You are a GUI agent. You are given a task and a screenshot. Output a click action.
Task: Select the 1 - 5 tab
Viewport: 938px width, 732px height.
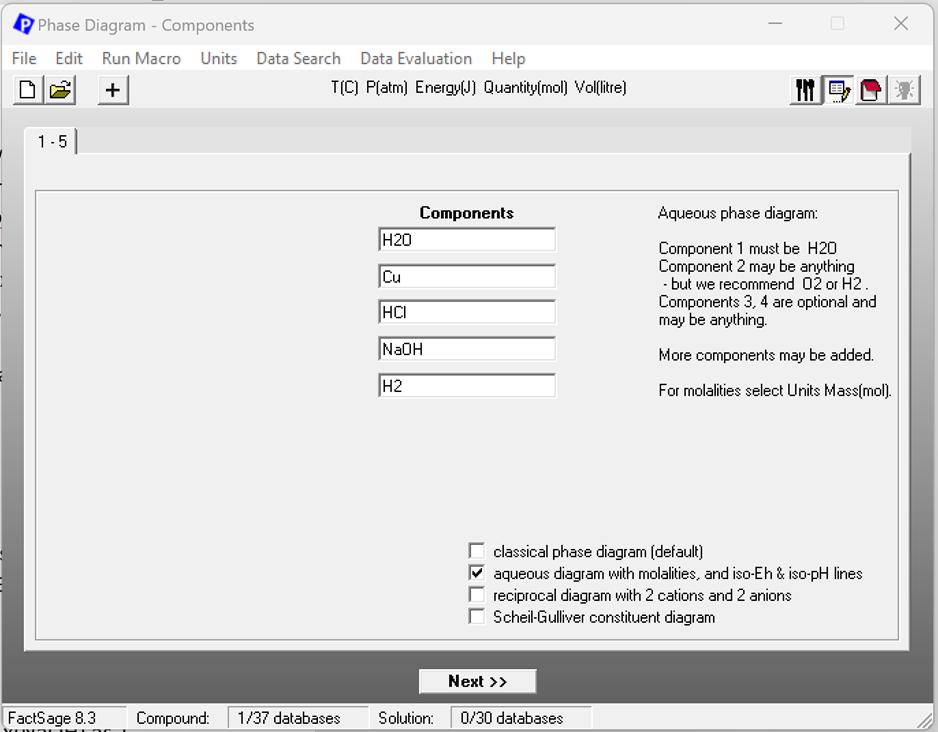click(52, 142)
